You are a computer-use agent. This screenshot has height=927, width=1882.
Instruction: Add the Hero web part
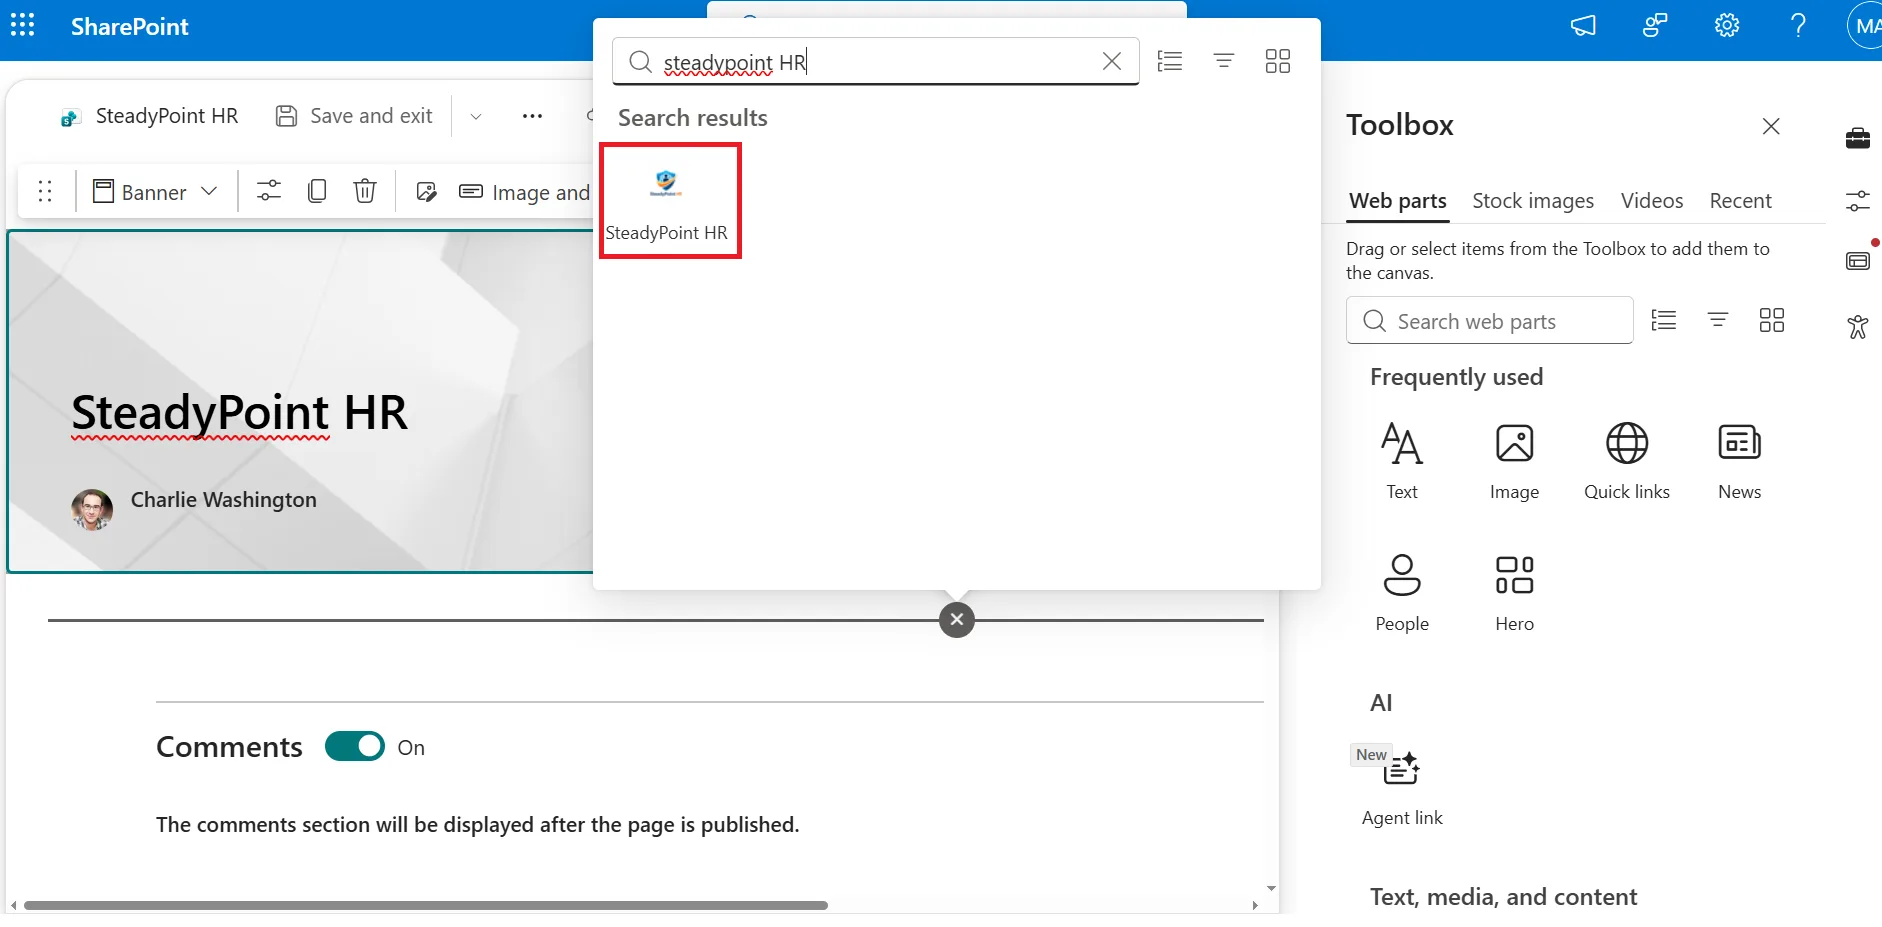coord(1514,593)
